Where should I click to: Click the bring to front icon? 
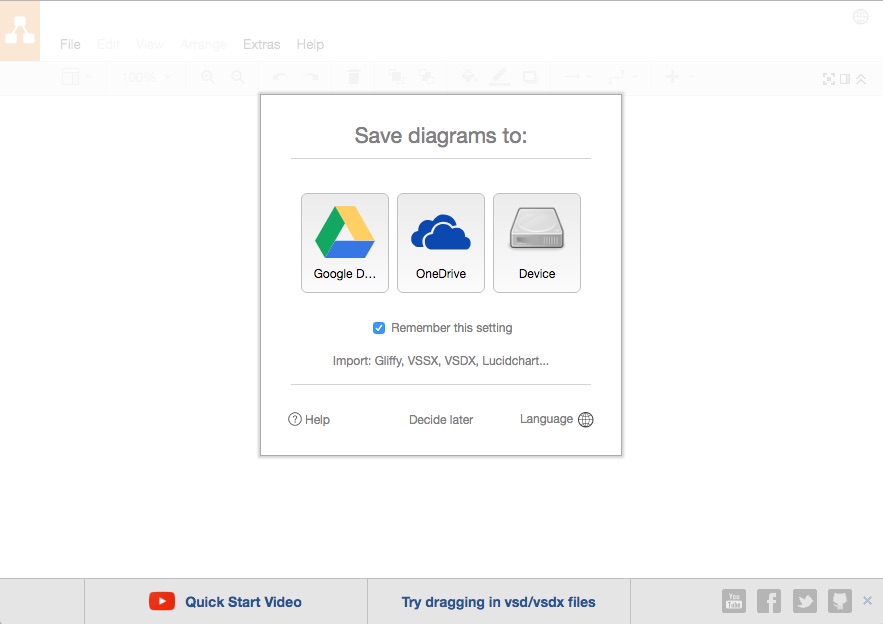pos(396,77)
